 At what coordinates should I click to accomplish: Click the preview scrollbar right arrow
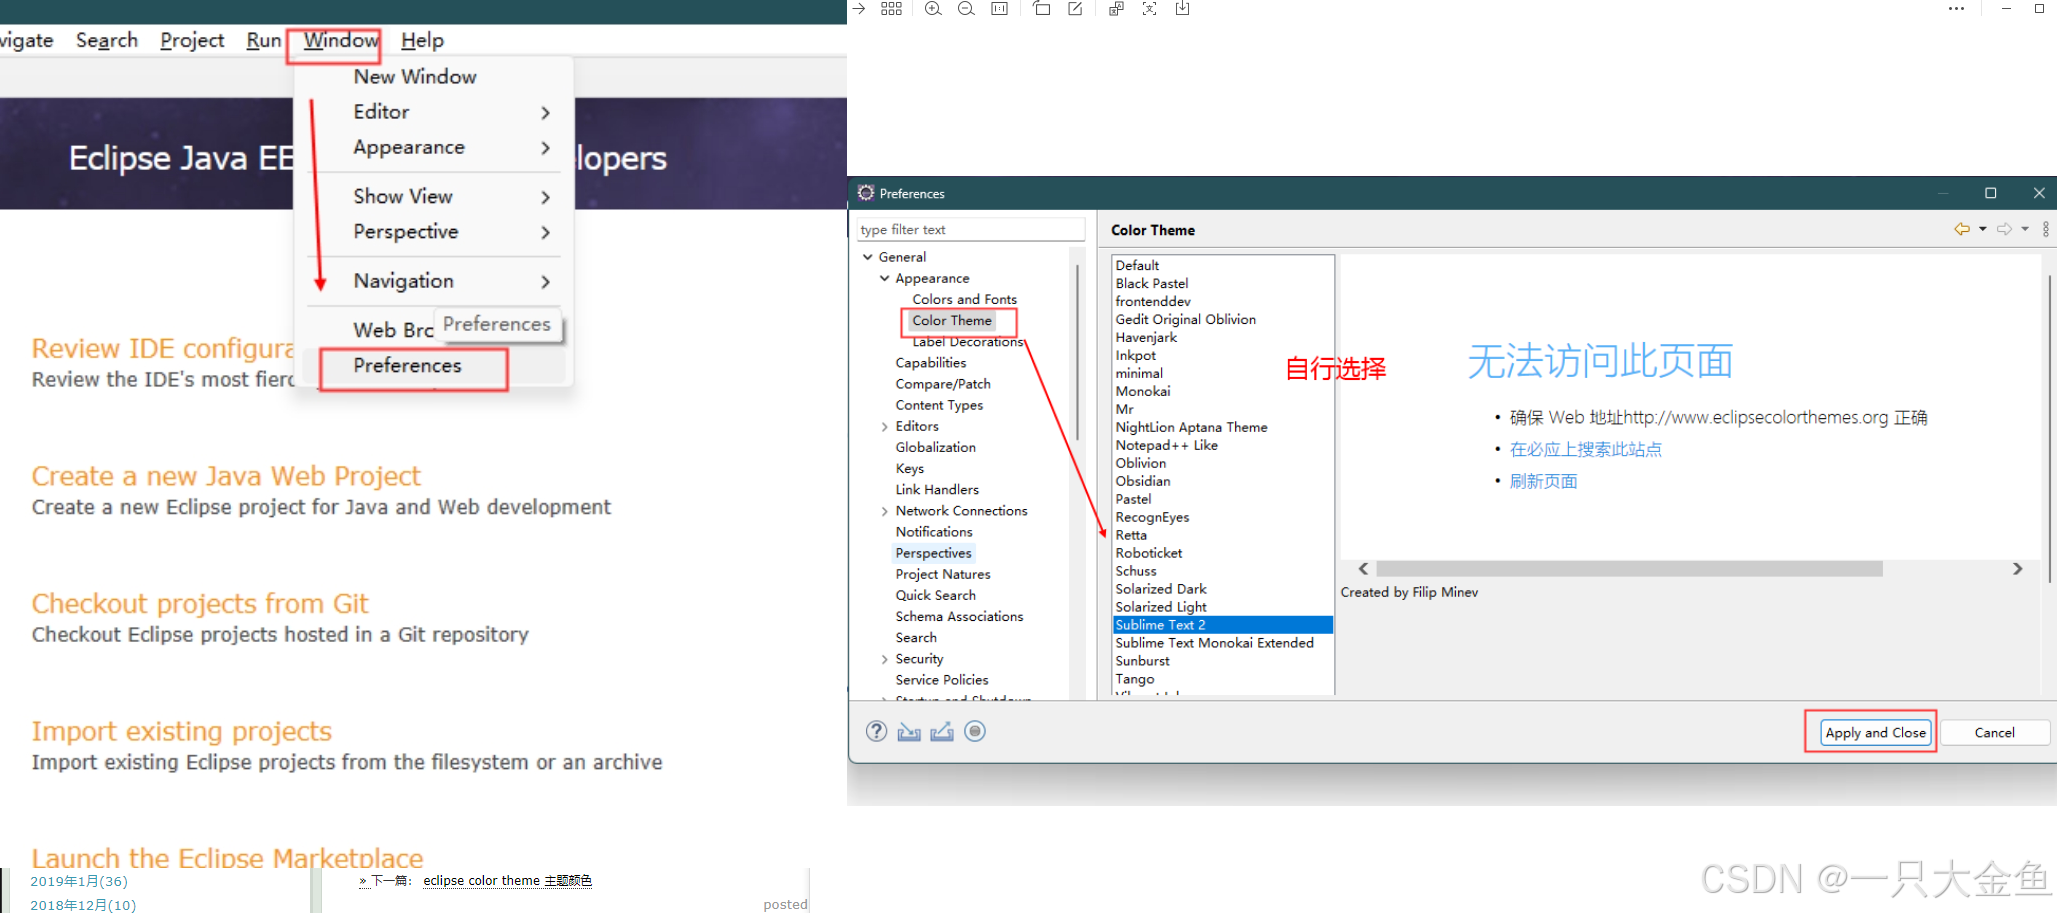(x=2017, y=568)
